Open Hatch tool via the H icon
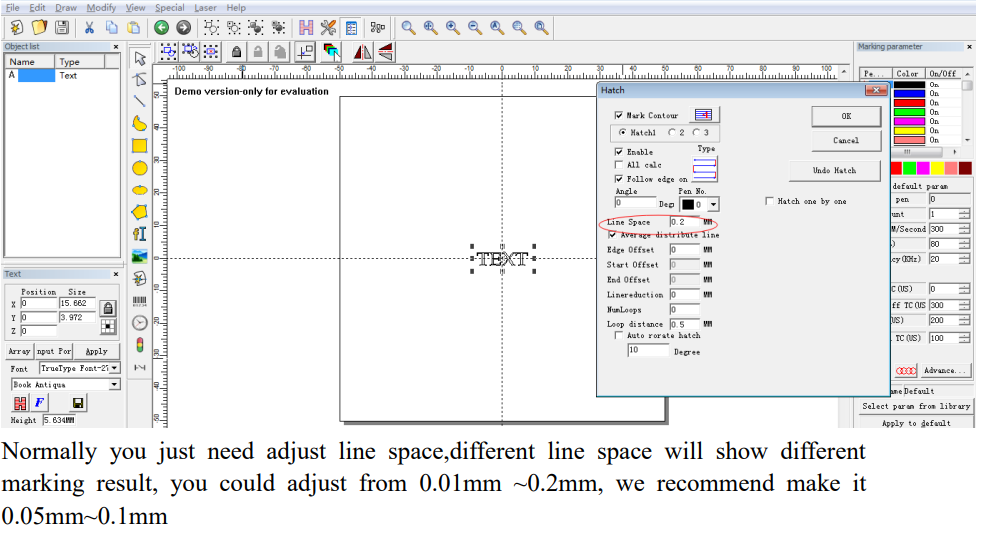 [x=306, y=27]
